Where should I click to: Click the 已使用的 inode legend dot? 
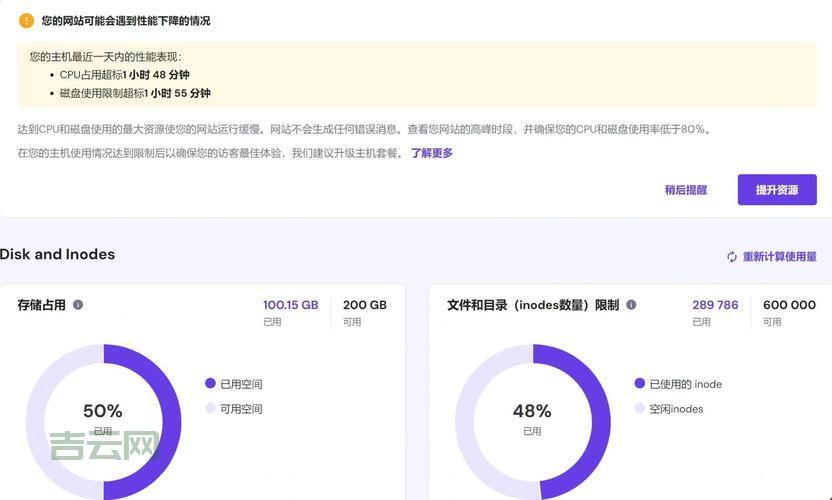point(639,383)
